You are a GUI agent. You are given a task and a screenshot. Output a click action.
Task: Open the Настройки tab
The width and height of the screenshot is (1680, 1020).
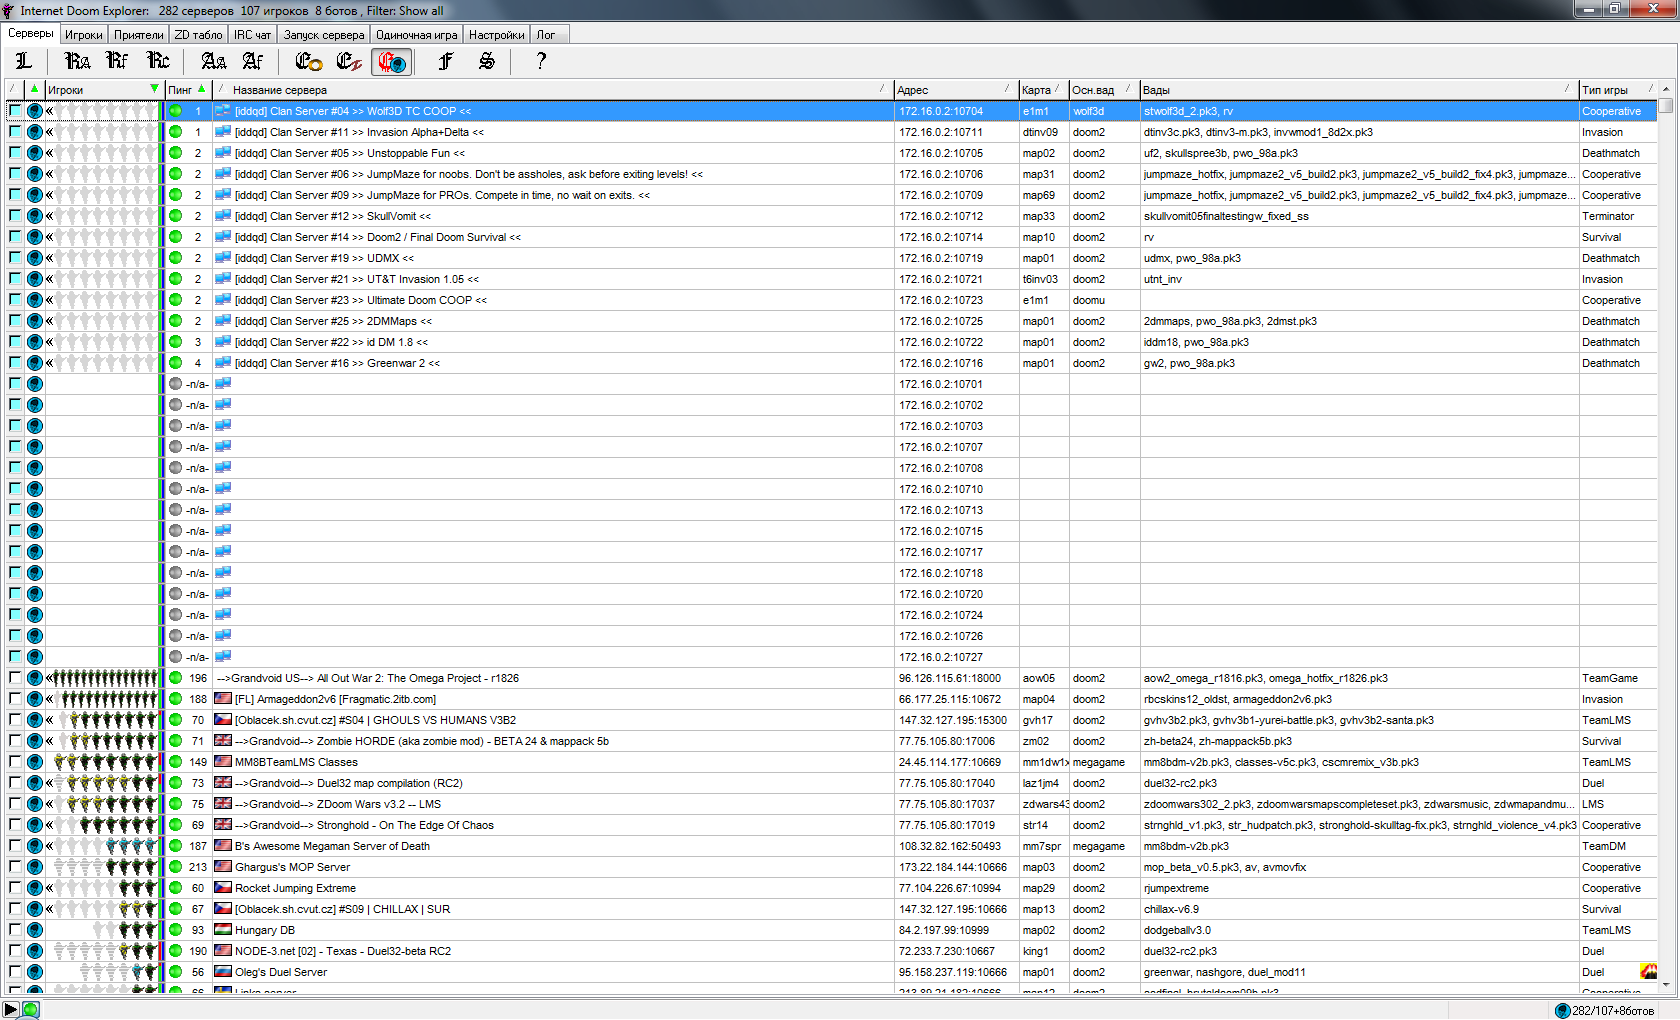(x=496, y=35)
